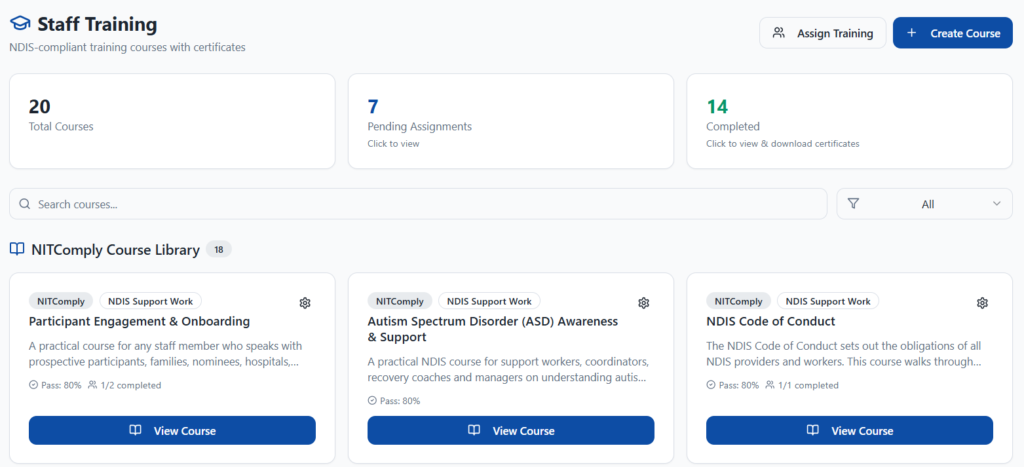The image size is (1024, 467).
Task: Click the funnel filter icon
Action: [853, 204]
